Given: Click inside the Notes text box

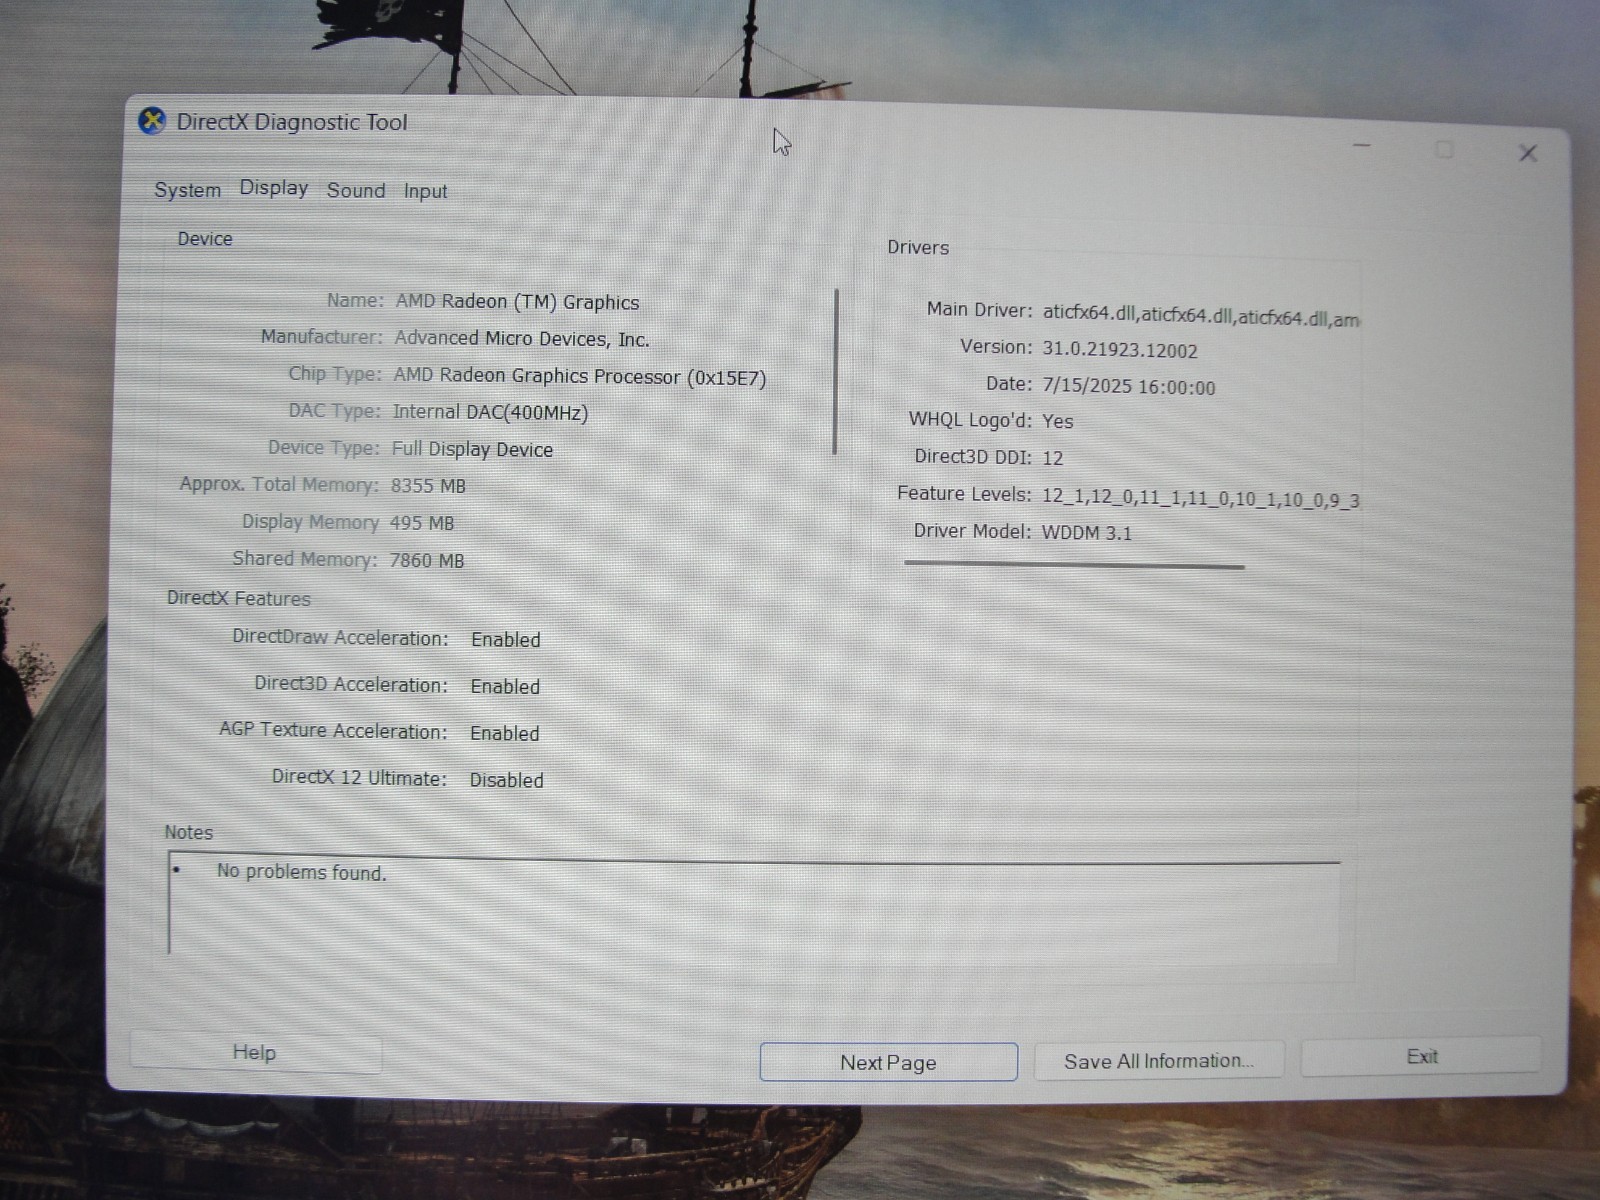Looking at the screenshot, I should 754,908.
